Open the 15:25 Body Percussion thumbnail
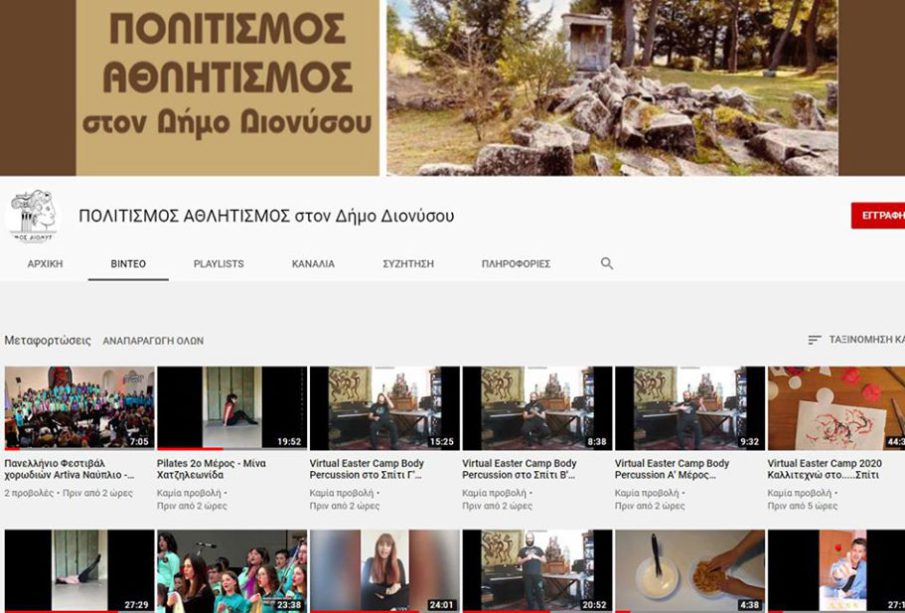The width and height of the screenshot is (905, 613). point(384,408)
